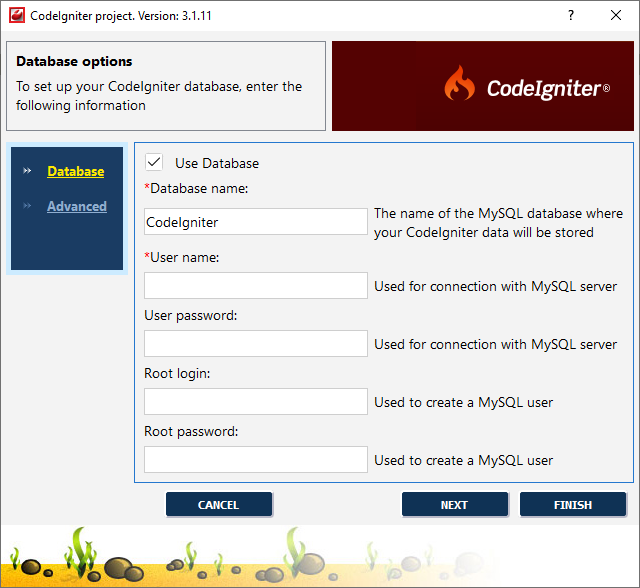640x588 pixels.
Task: Click the hint 'The name of the MySQL database where'
Action: point(498,213)
